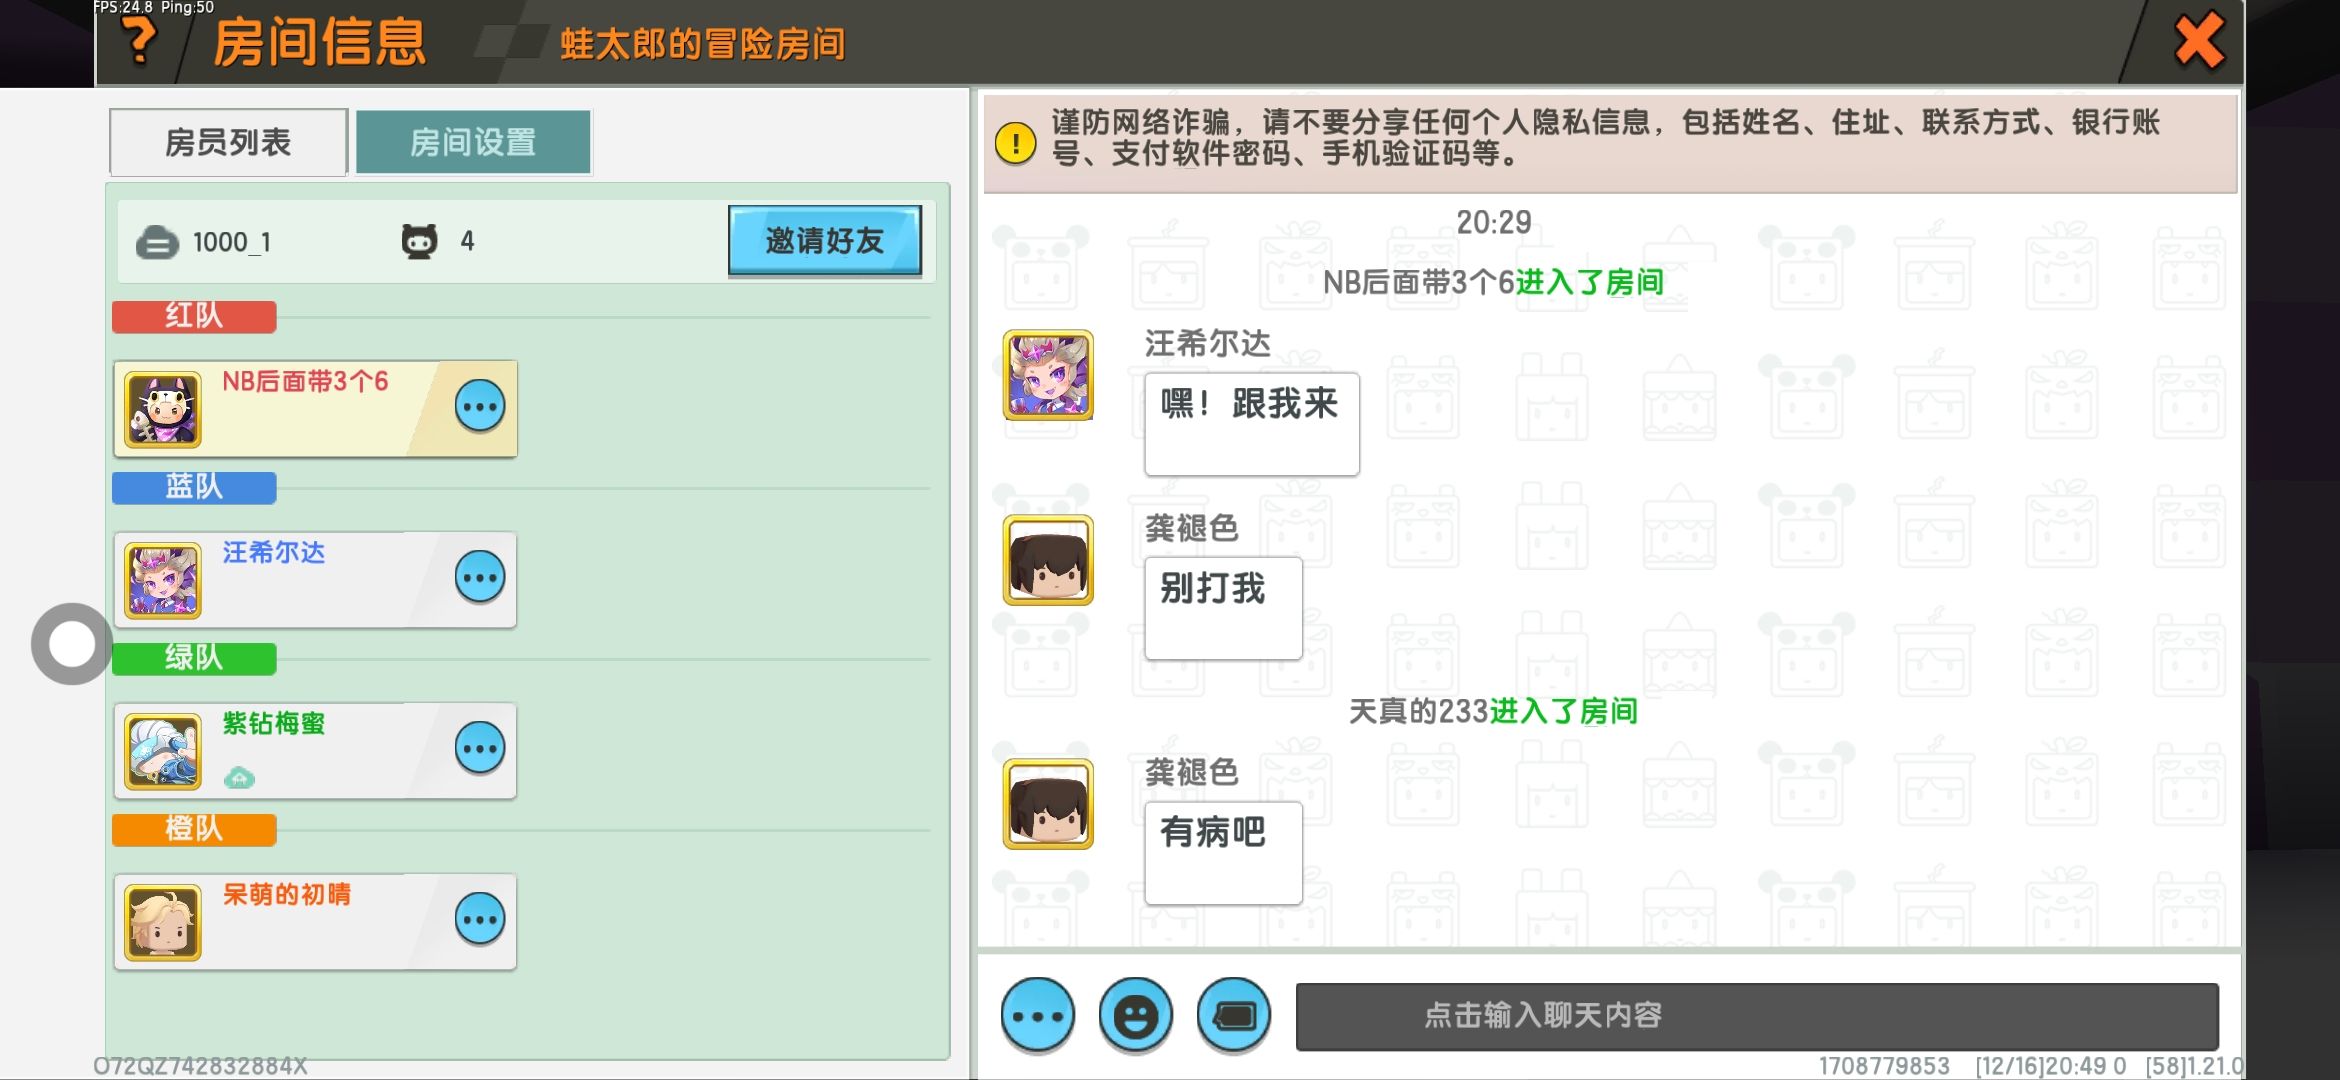Close the room info panel

point(2199,41)
